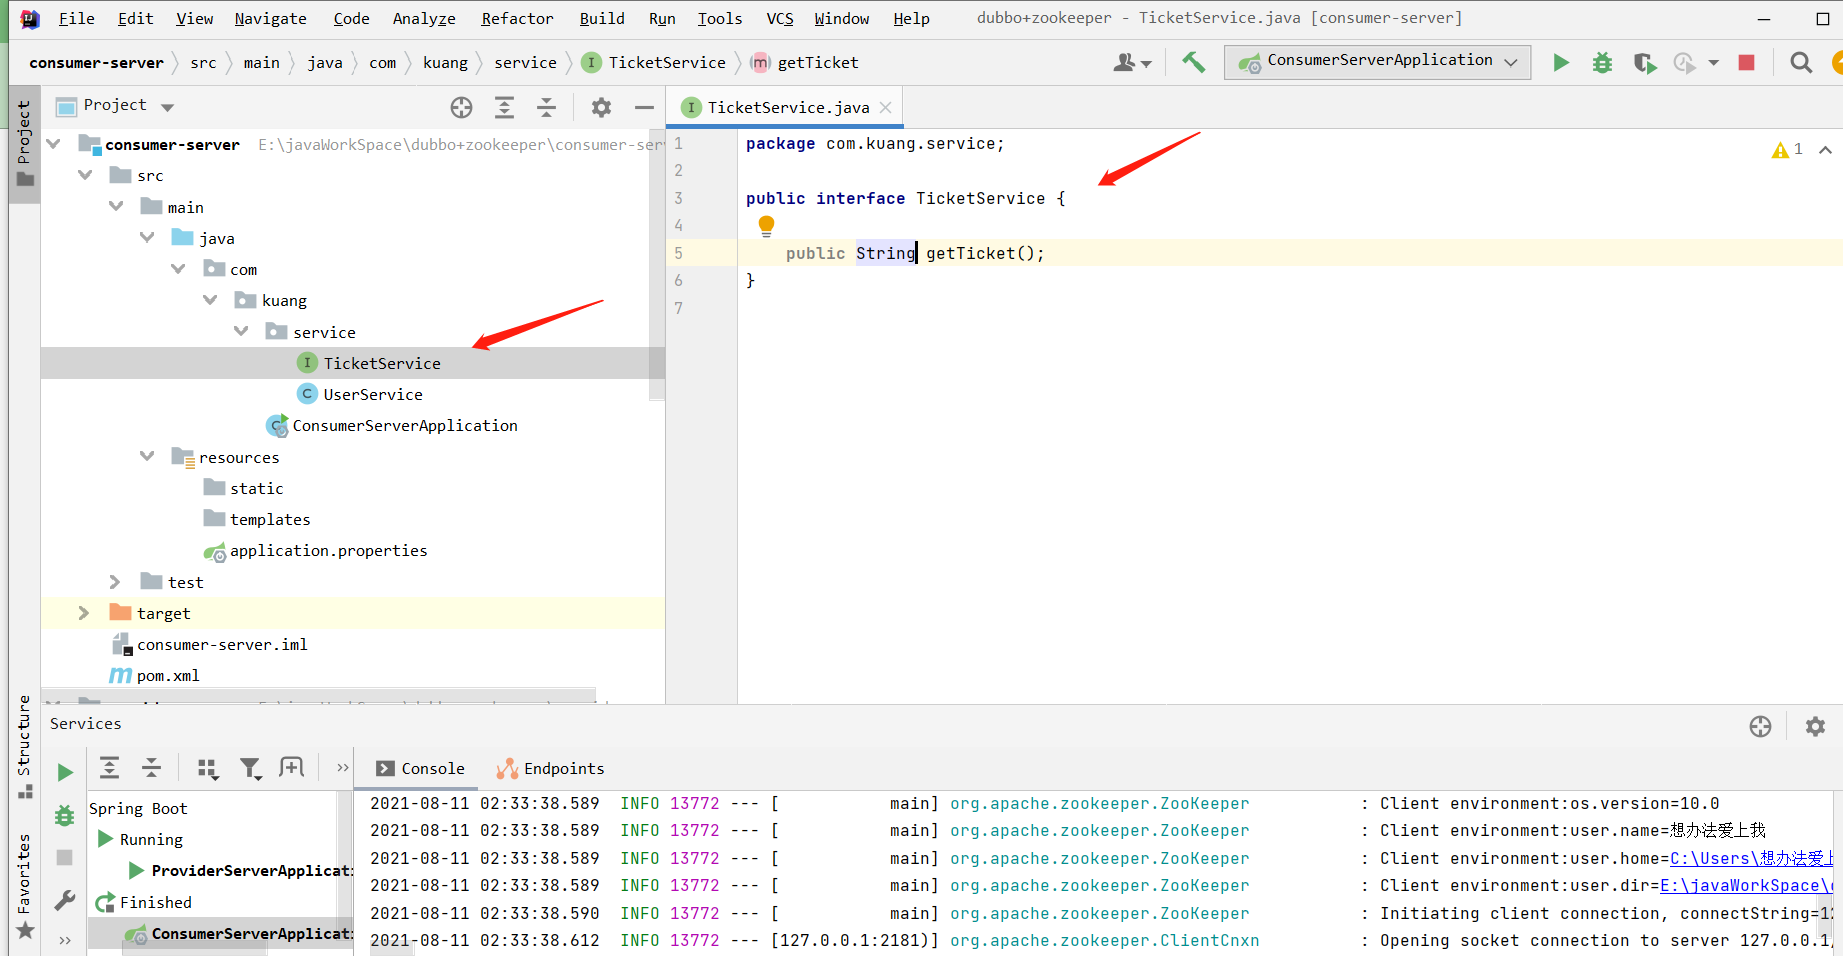
Task: Open the Navigate menu
Action: pos(270,18)
